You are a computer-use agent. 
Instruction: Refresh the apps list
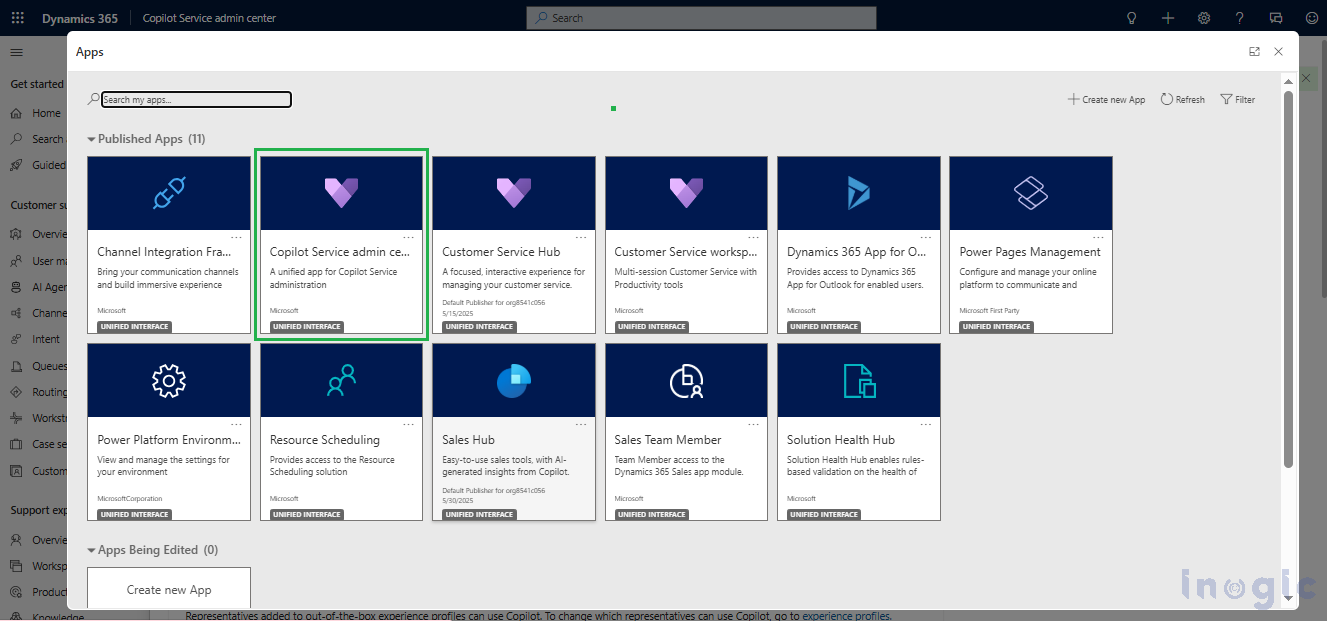pyautogui.click(x=1183, y=100)
